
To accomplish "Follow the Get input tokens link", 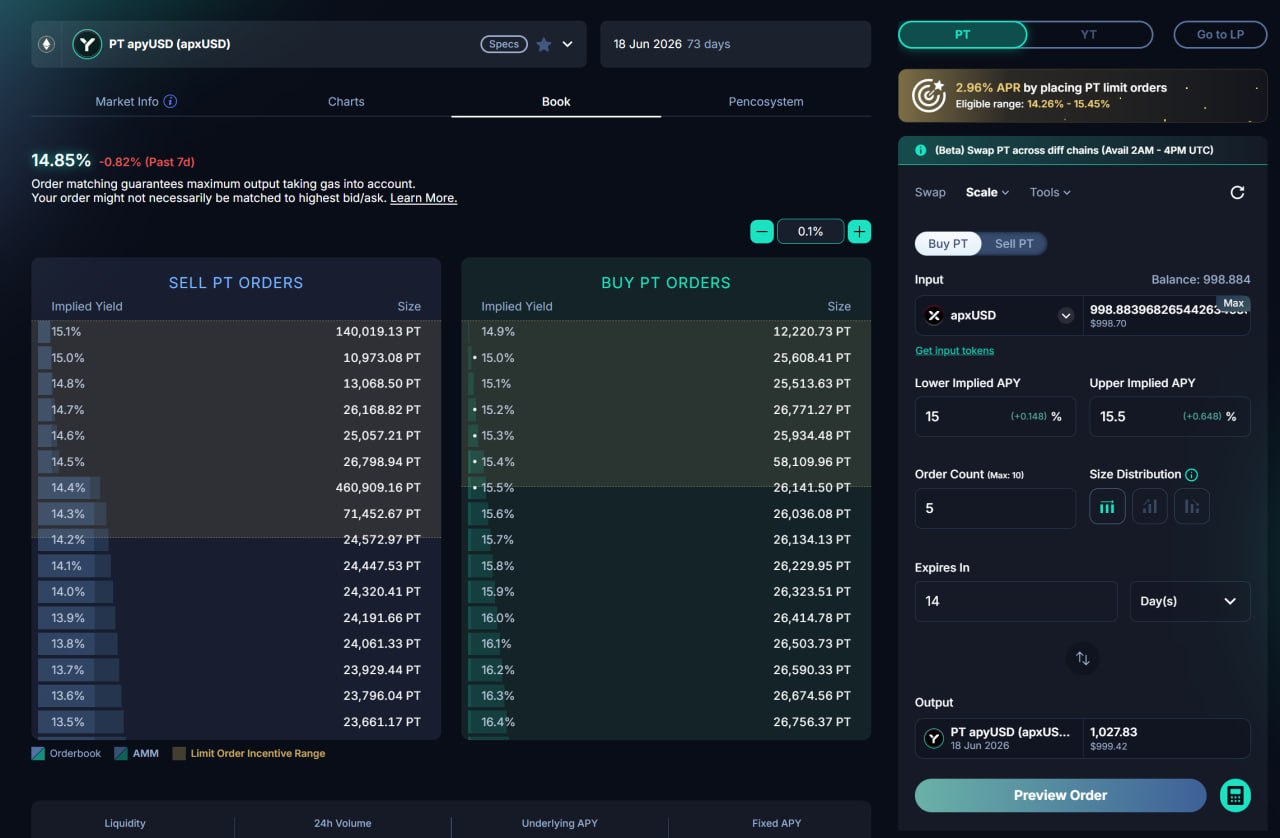I will [x=954, y=351].
